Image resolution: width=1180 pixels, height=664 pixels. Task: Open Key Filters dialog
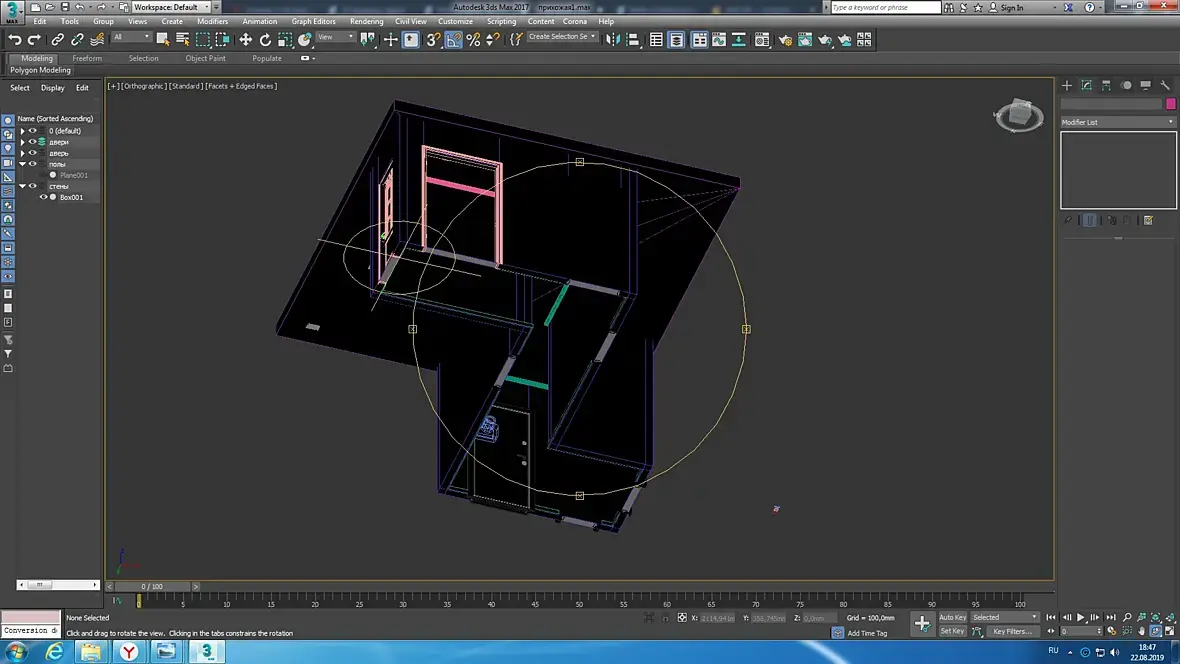[1011, 631]
